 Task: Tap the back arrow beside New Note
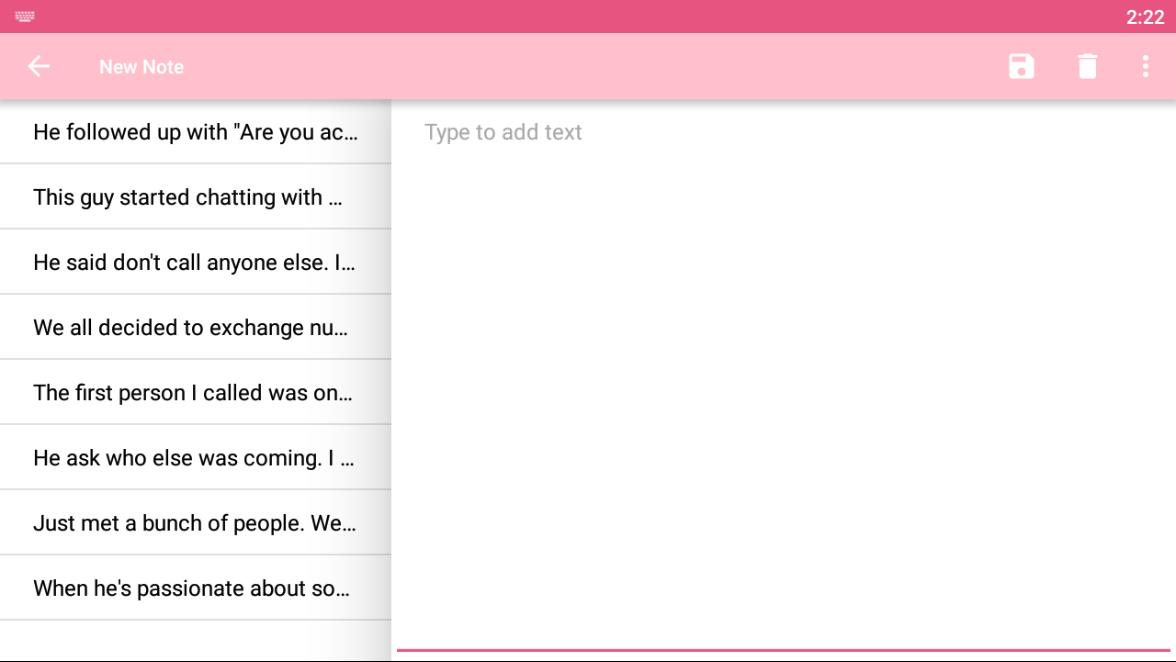click(x=38, y=67)
